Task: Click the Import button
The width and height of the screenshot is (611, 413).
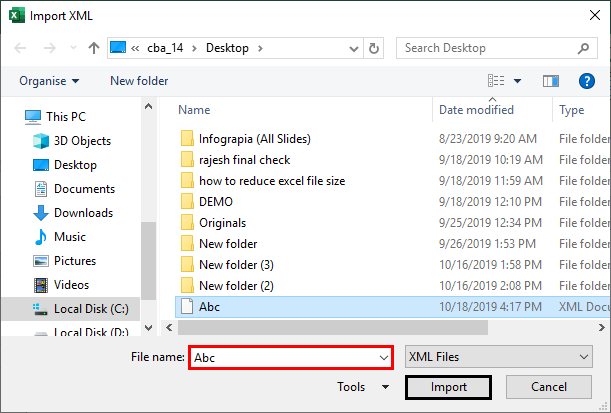Action: (x=449, y=387)
